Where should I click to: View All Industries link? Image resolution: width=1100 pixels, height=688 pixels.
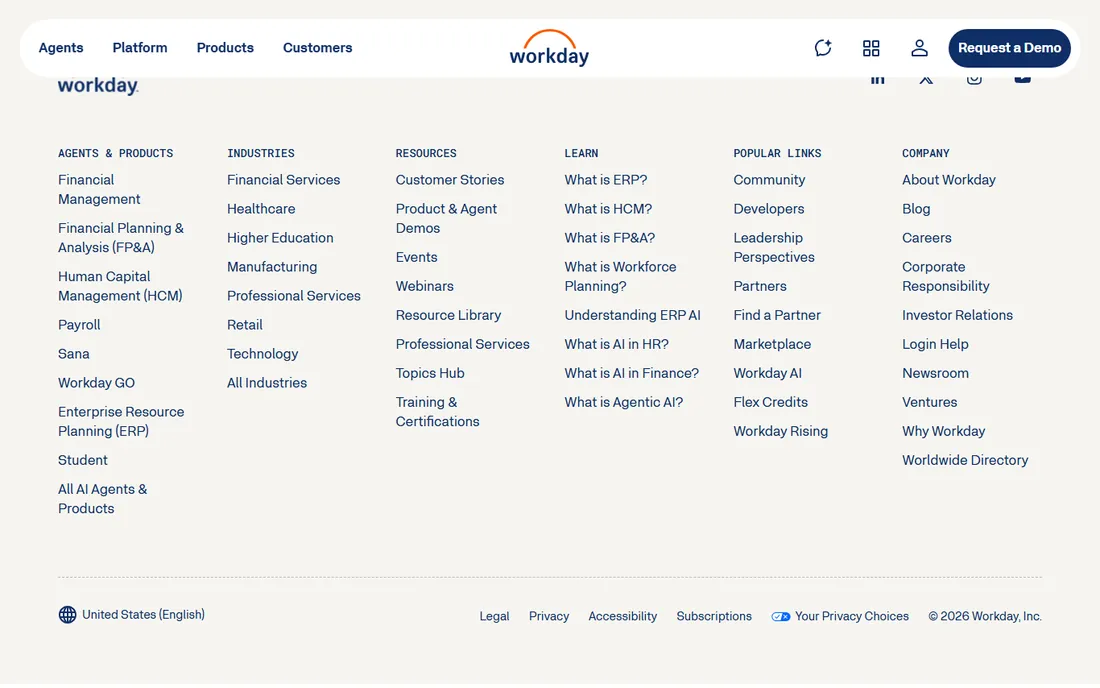click(x=267, y=383)
